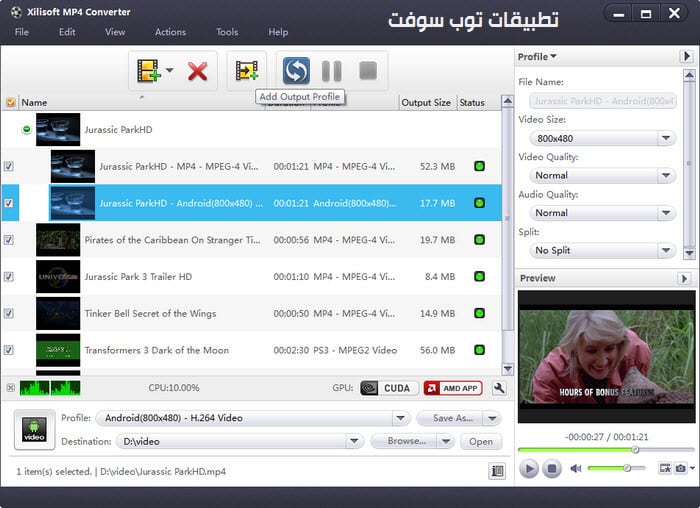Click the NVIDIA CUDA button
Image resolution: width=700 pixels, height=508 pixels.
point(389,388)
